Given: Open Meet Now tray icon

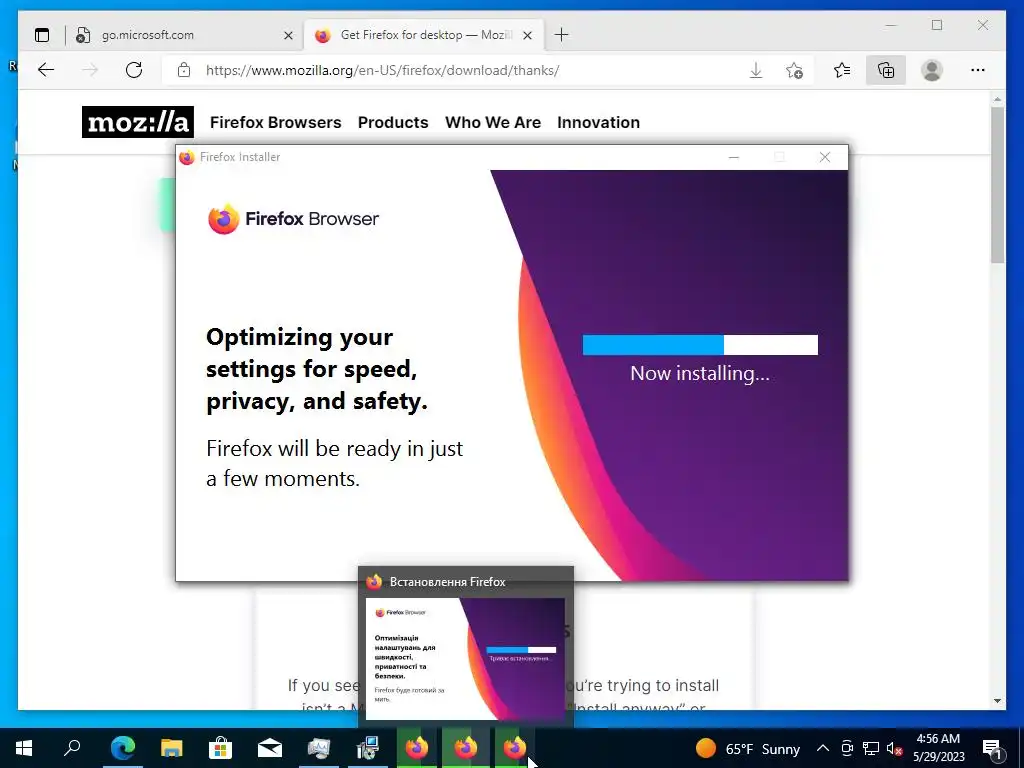Looking at the screenshot, I should [x=847, y=748].
